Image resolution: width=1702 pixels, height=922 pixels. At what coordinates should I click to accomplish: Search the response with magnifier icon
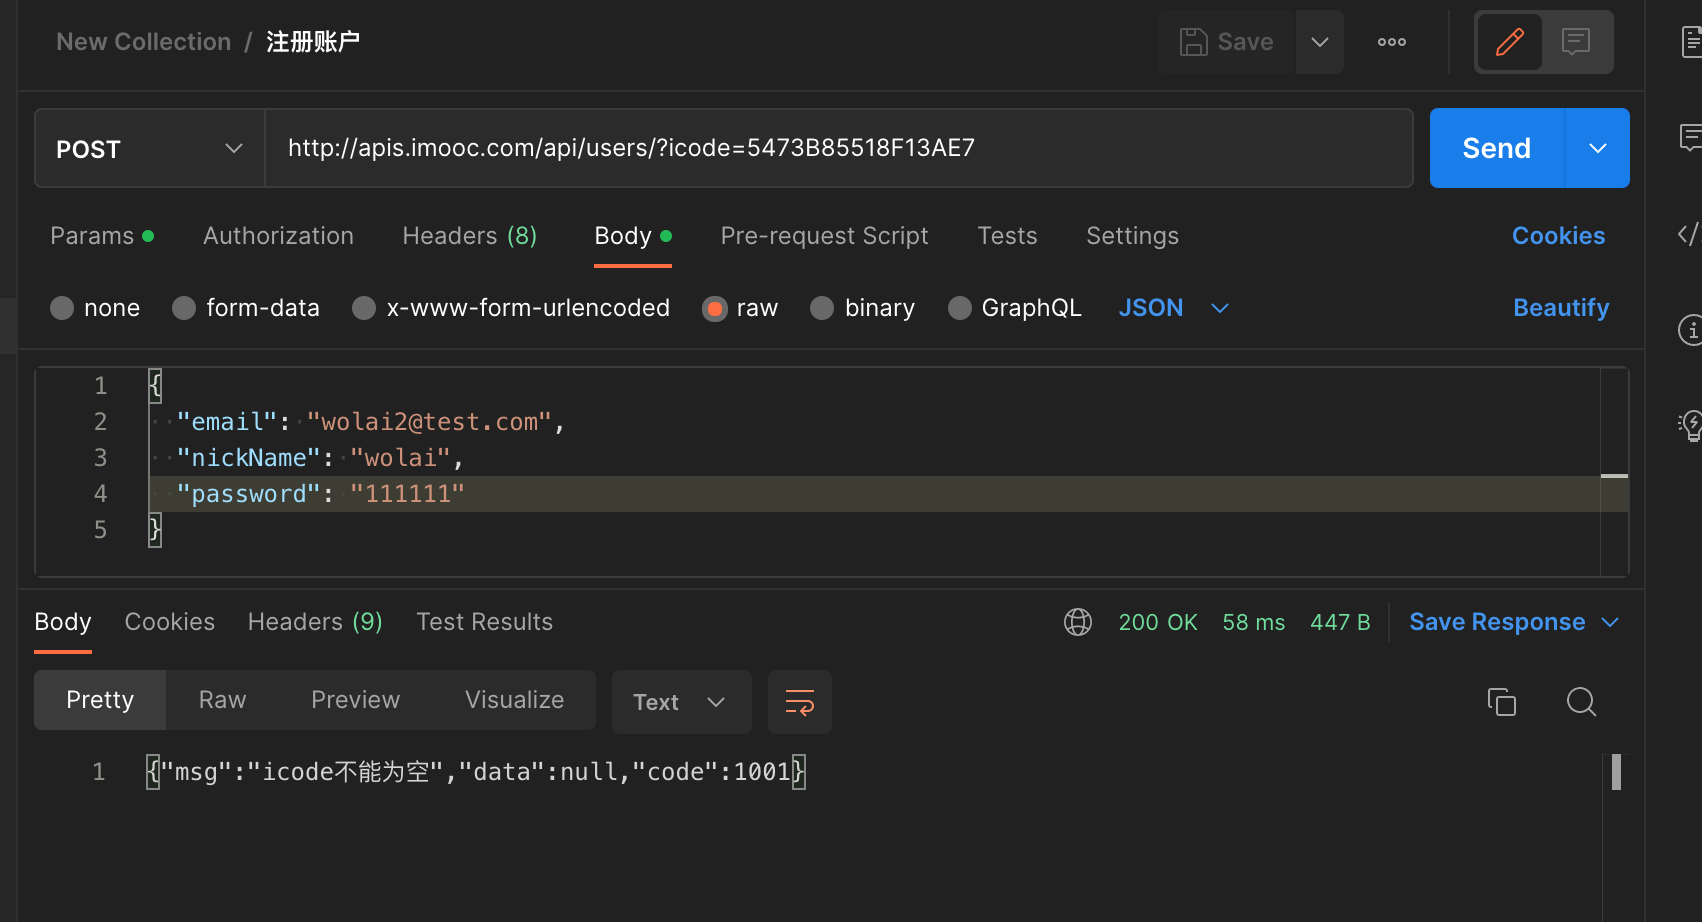click(1581, 702)
